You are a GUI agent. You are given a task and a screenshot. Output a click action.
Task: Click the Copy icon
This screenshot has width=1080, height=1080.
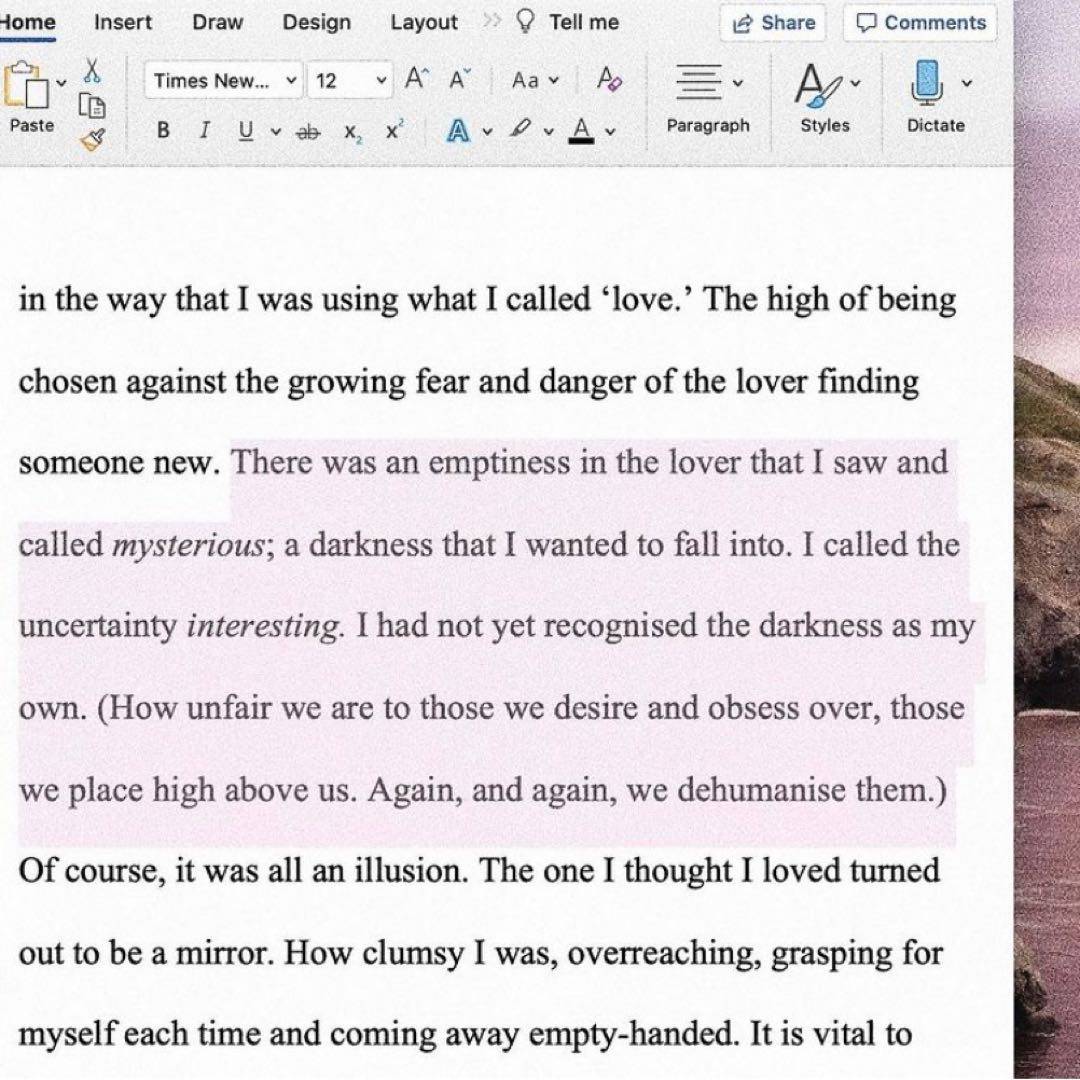92,105
